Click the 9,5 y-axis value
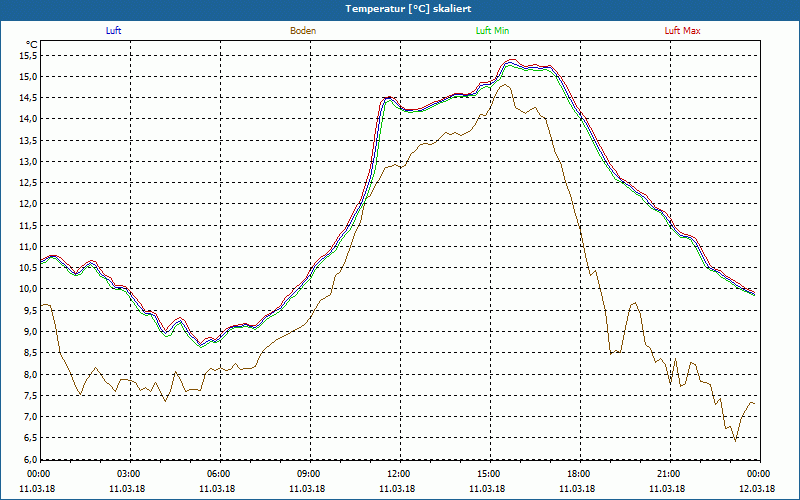This screenshot has width=800, height=500. coord(29,310)
